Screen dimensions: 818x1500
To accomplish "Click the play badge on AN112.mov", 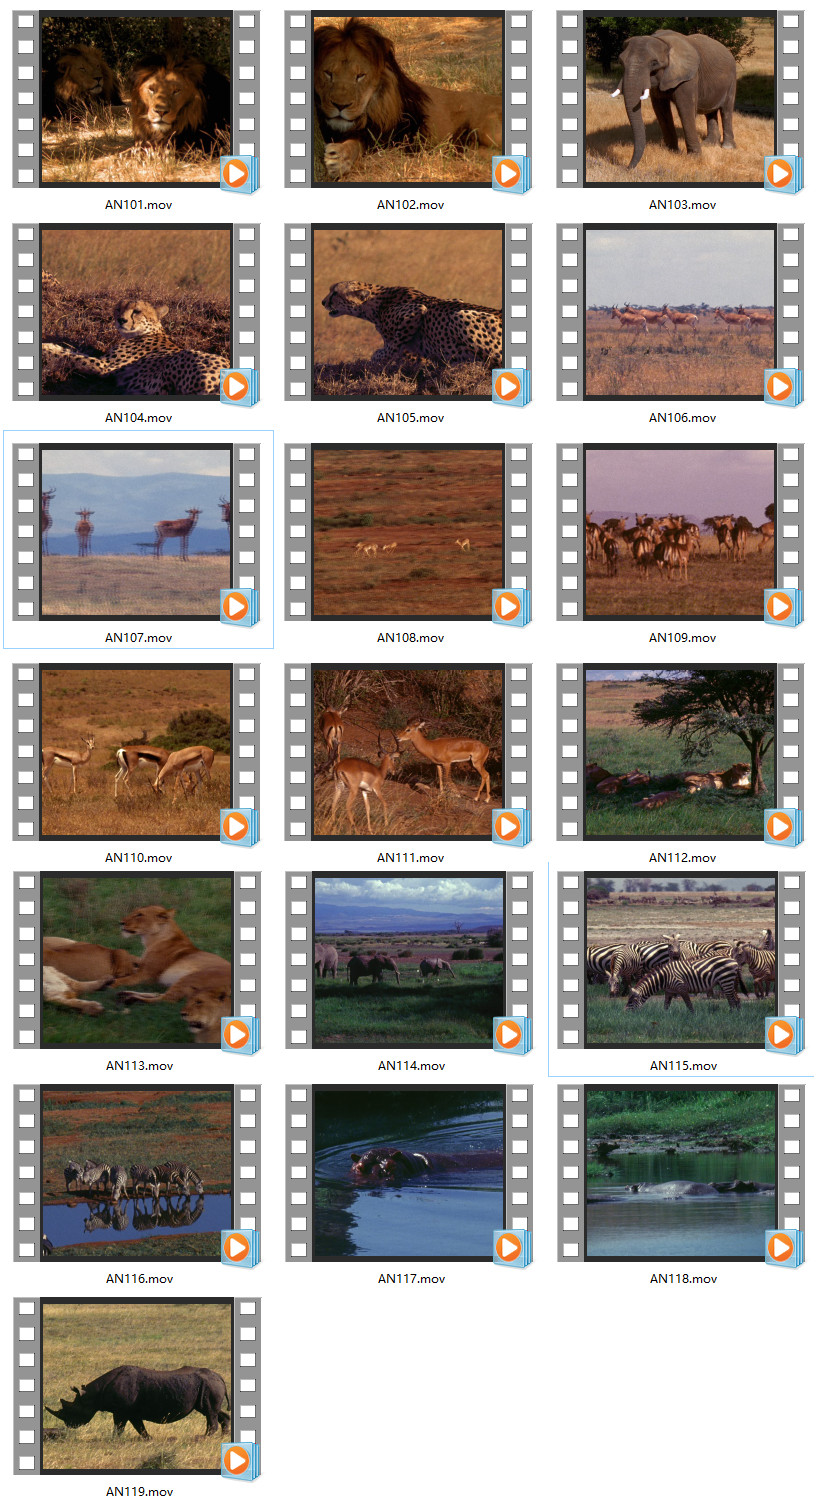I will tap(781, 827).
